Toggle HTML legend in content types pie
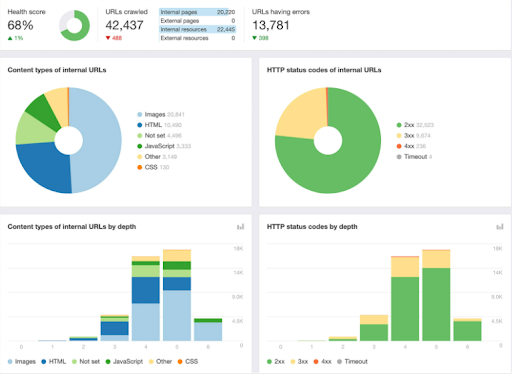Image resolution: width=512 pixels, height=374 pixels. pyautogui.click(x=159, y=125)
